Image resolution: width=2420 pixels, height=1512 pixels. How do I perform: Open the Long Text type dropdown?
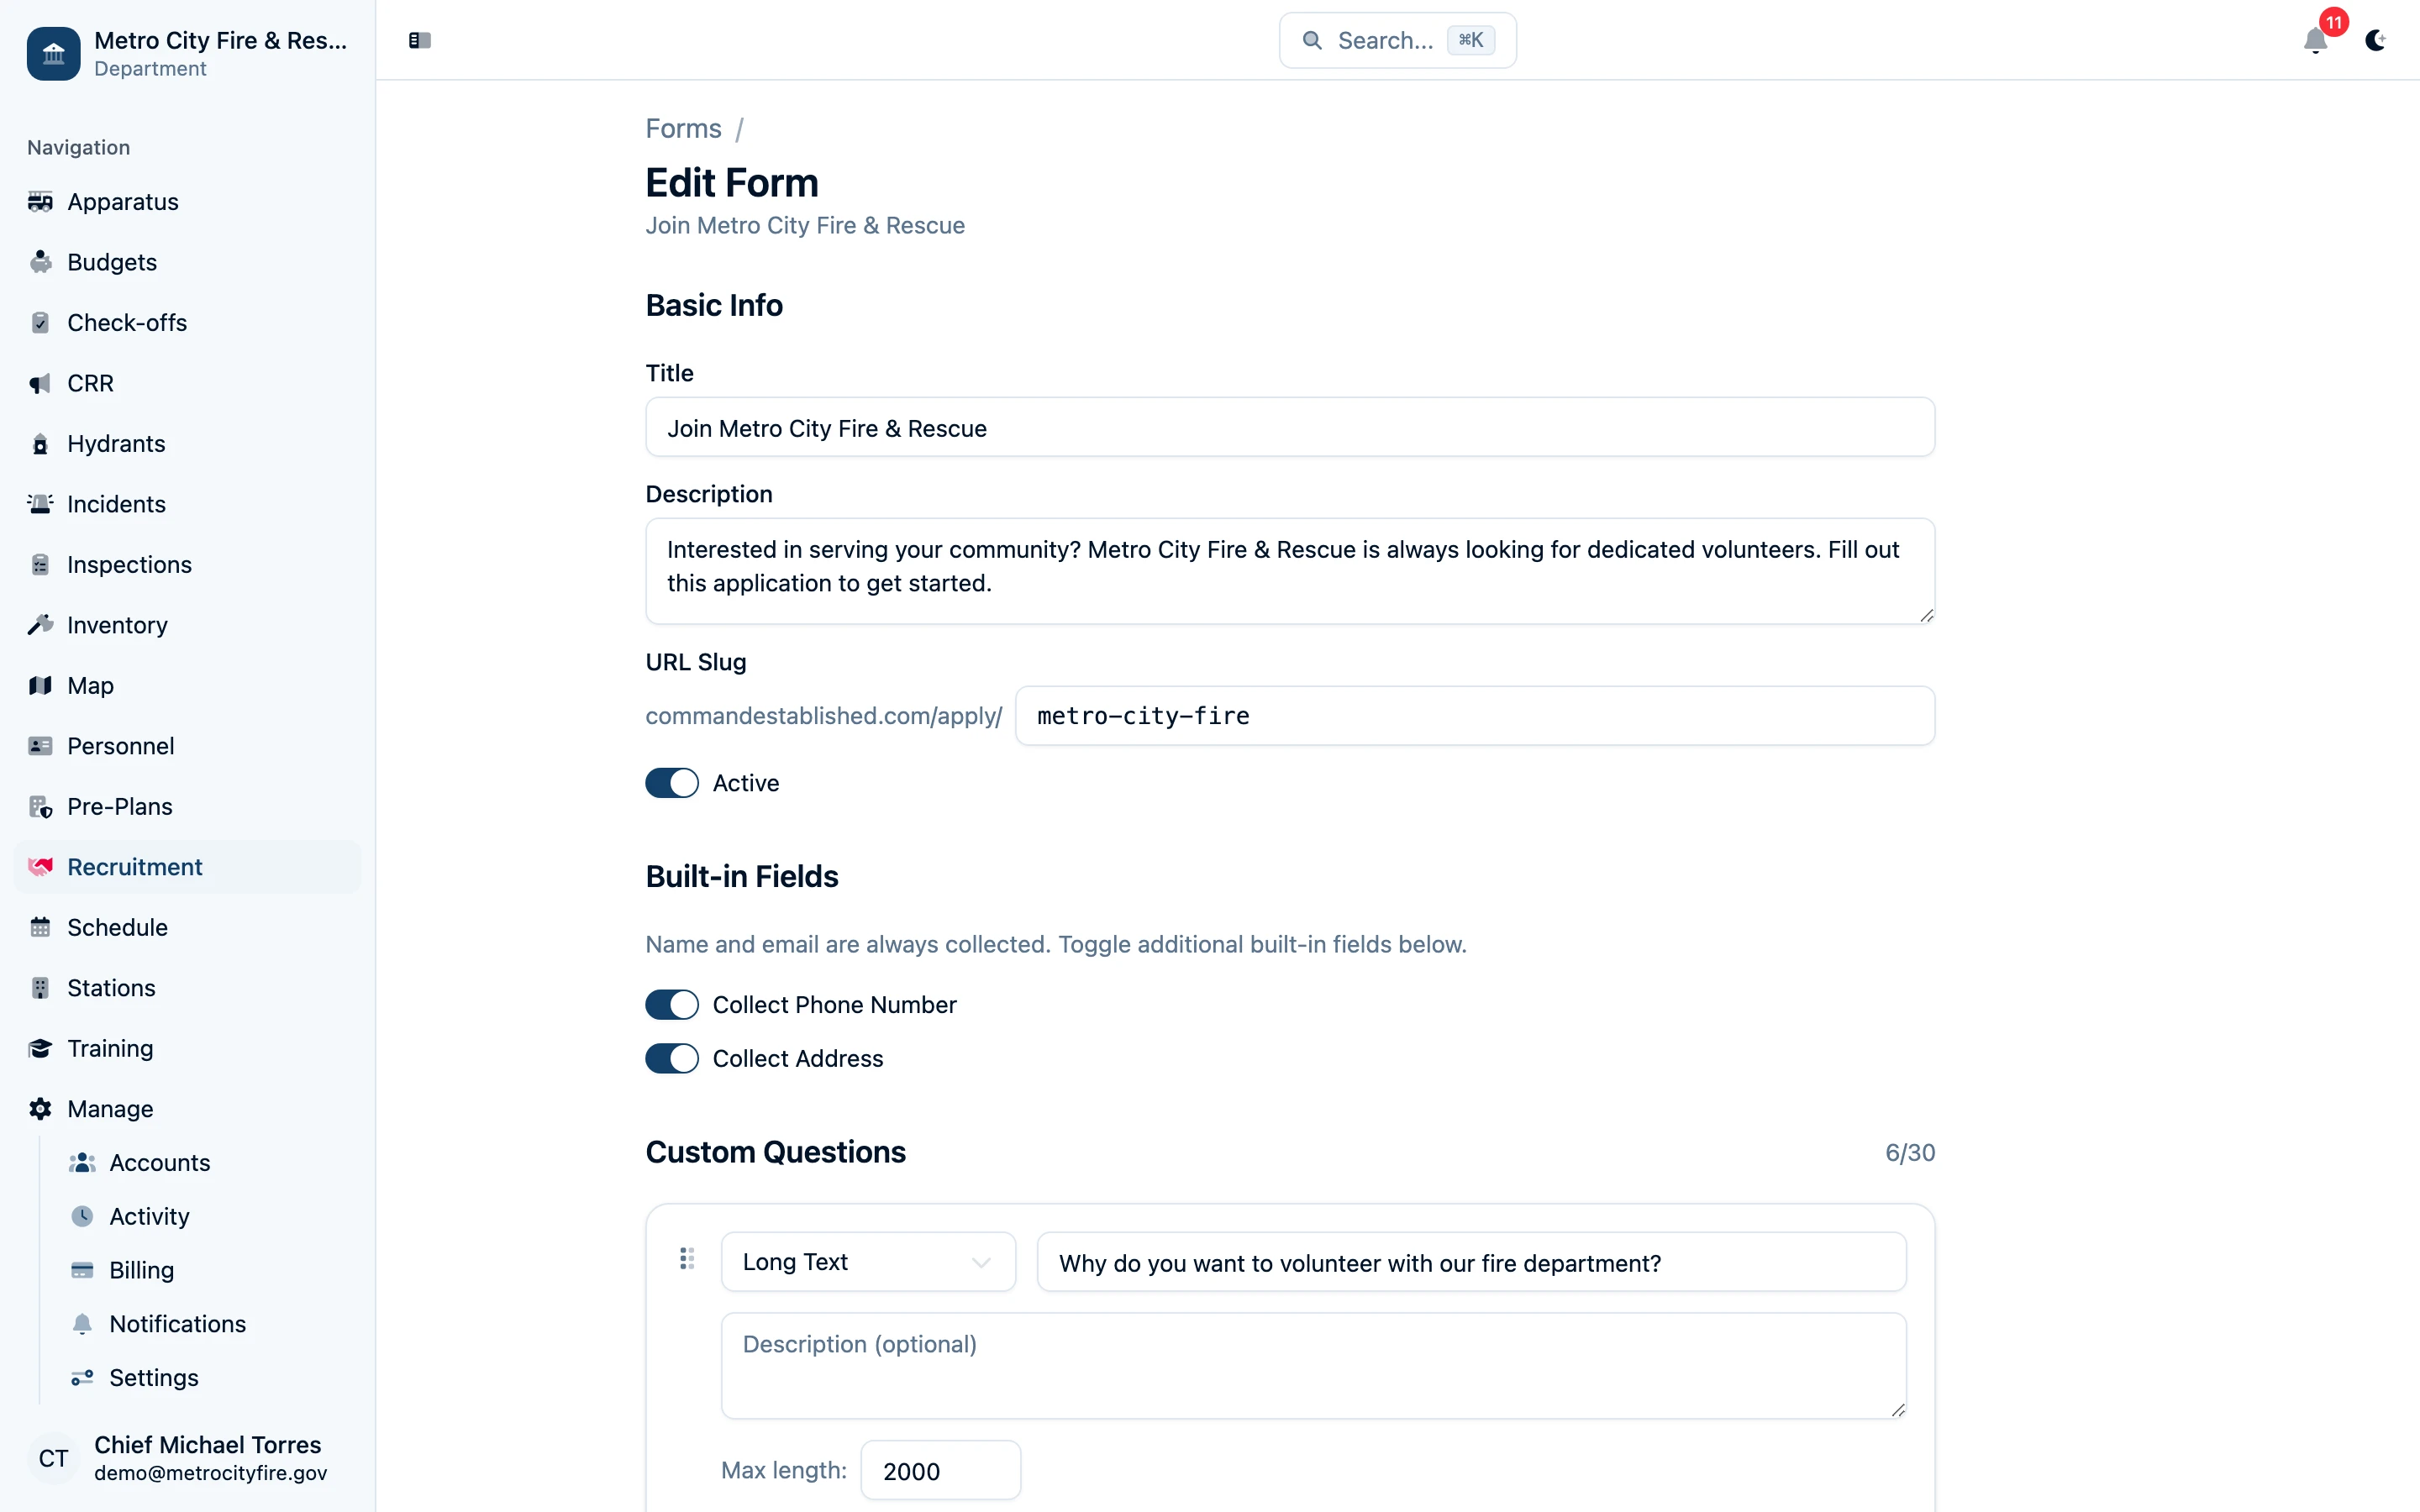click(867, 1262)
